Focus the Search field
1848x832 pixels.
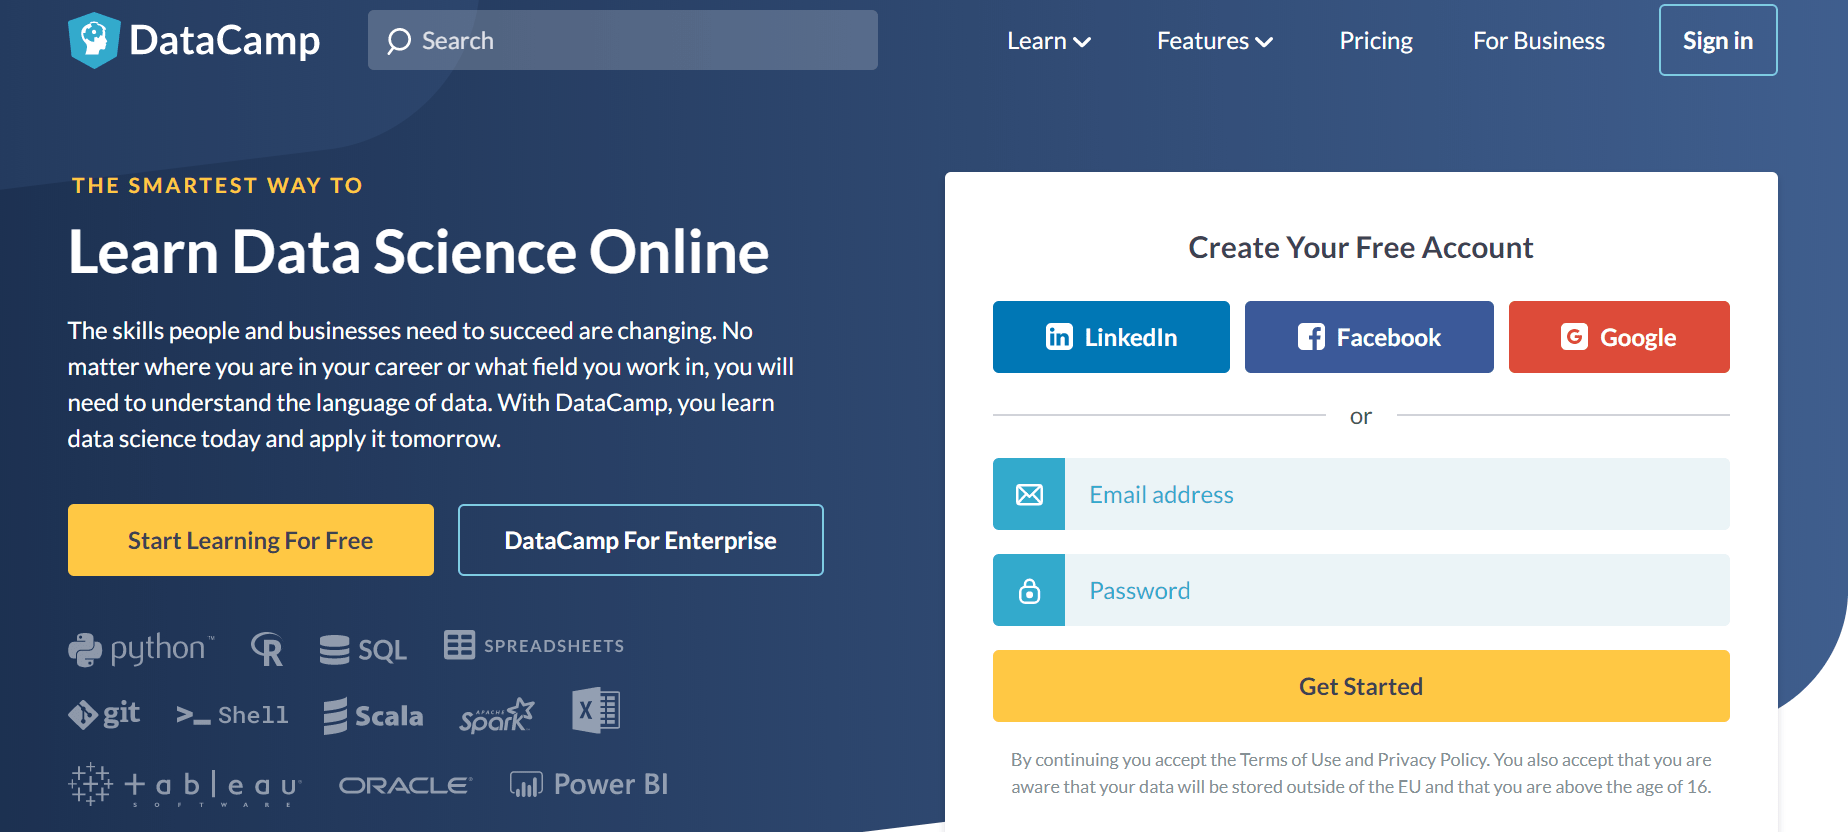(623, 40)
